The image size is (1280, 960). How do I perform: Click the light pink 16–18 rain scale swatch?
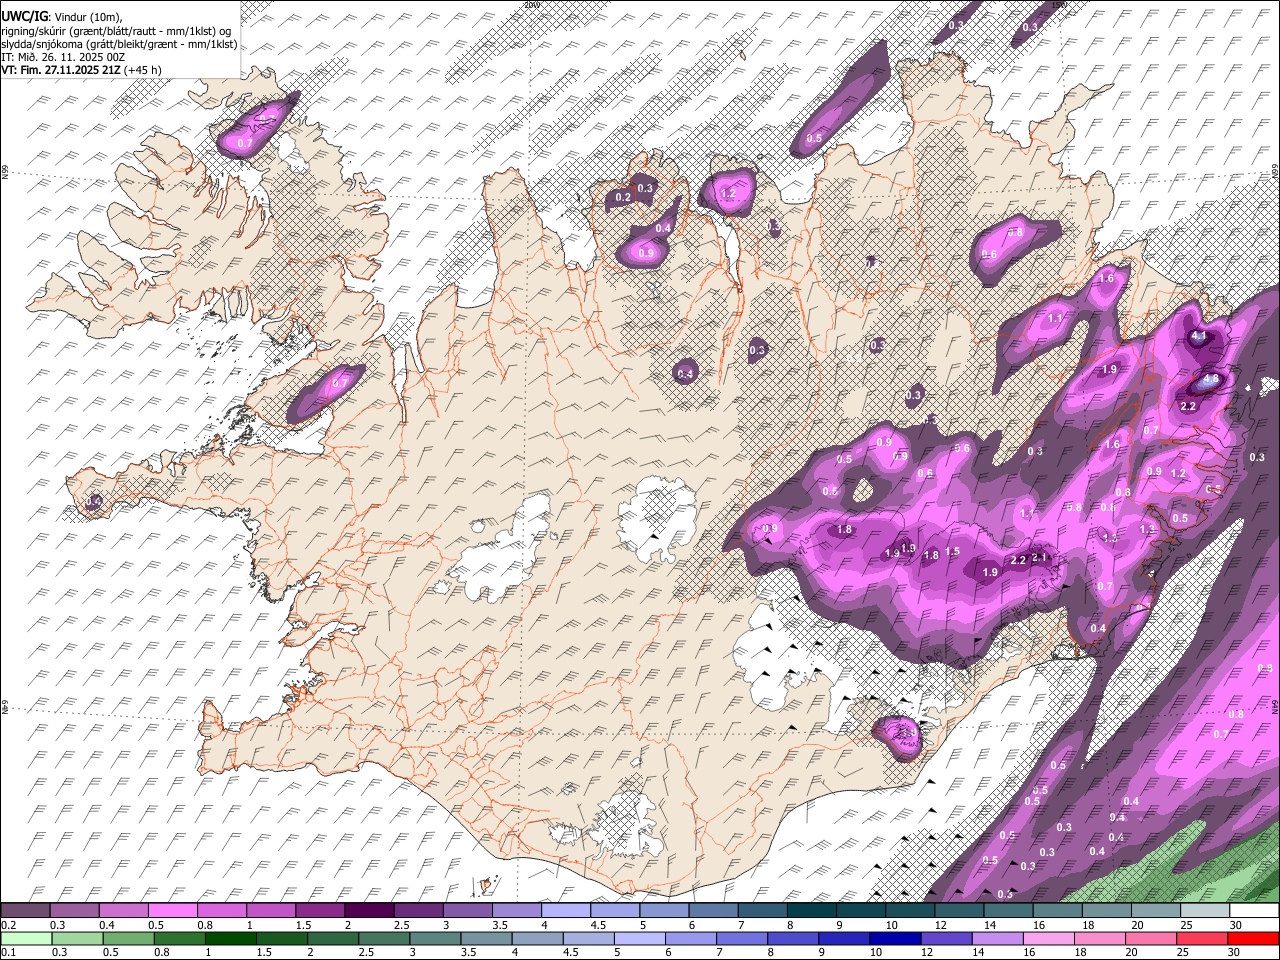(x=1048, y=939)
